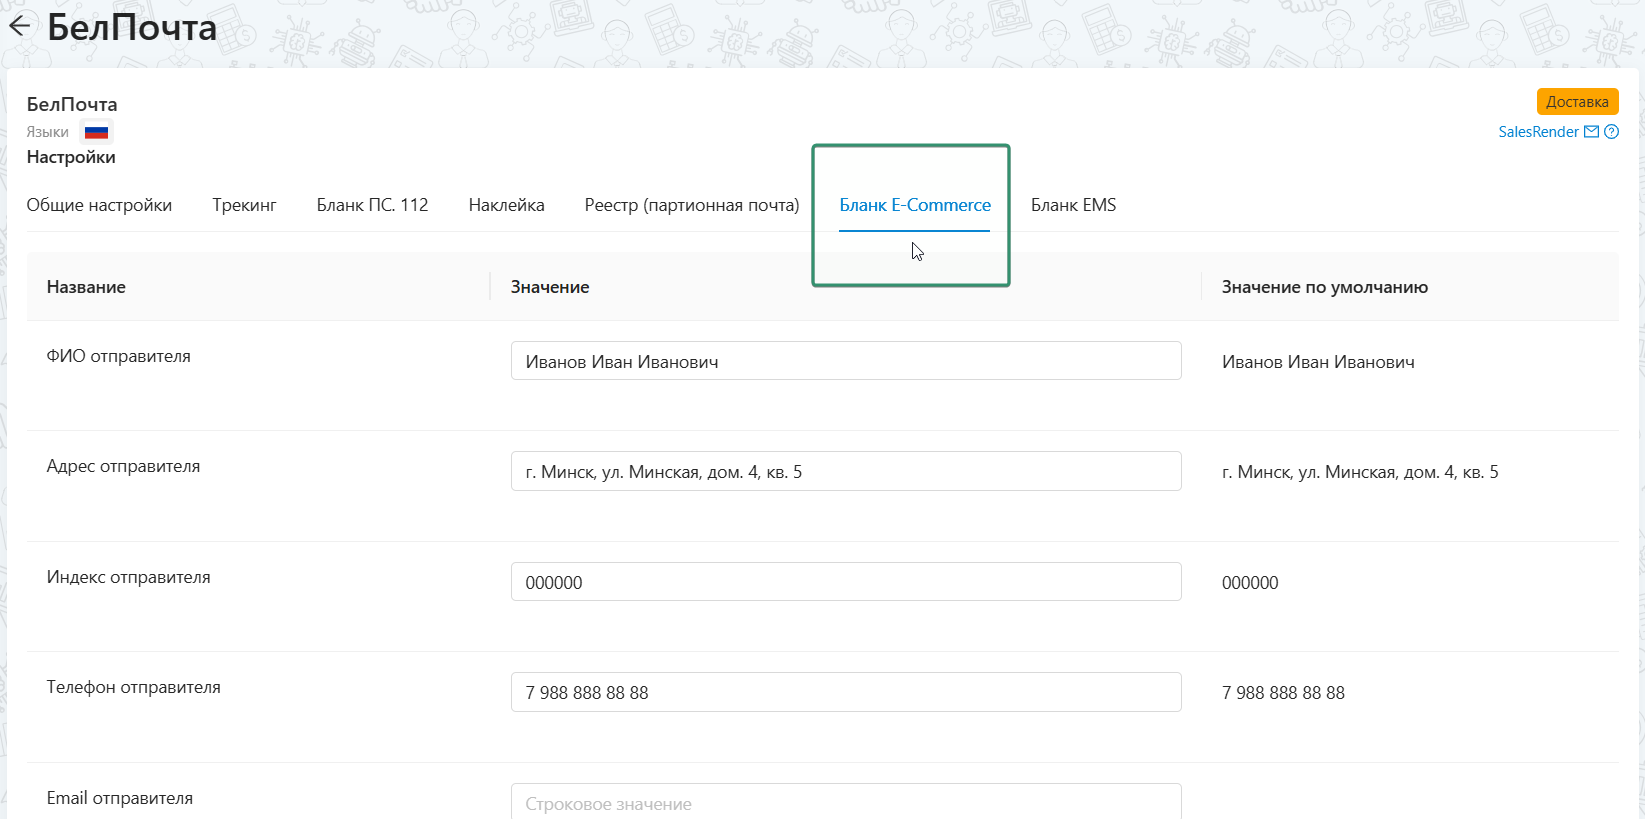Click the Адрес отправителя label

[x=123, y=466]
